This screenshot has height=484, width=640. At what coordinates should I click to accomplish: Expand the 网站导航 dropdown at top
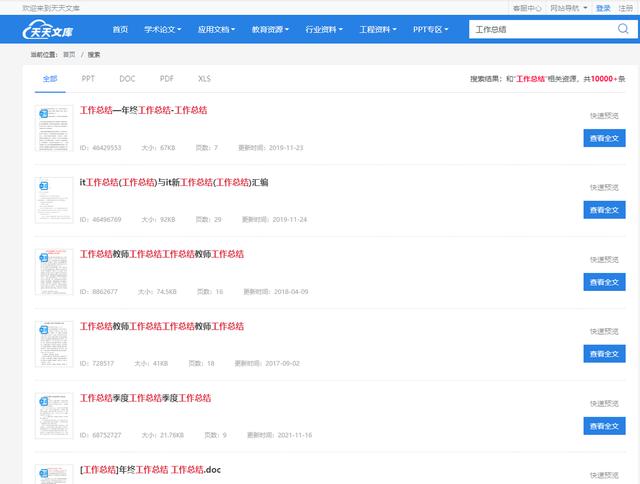[569, 8]
